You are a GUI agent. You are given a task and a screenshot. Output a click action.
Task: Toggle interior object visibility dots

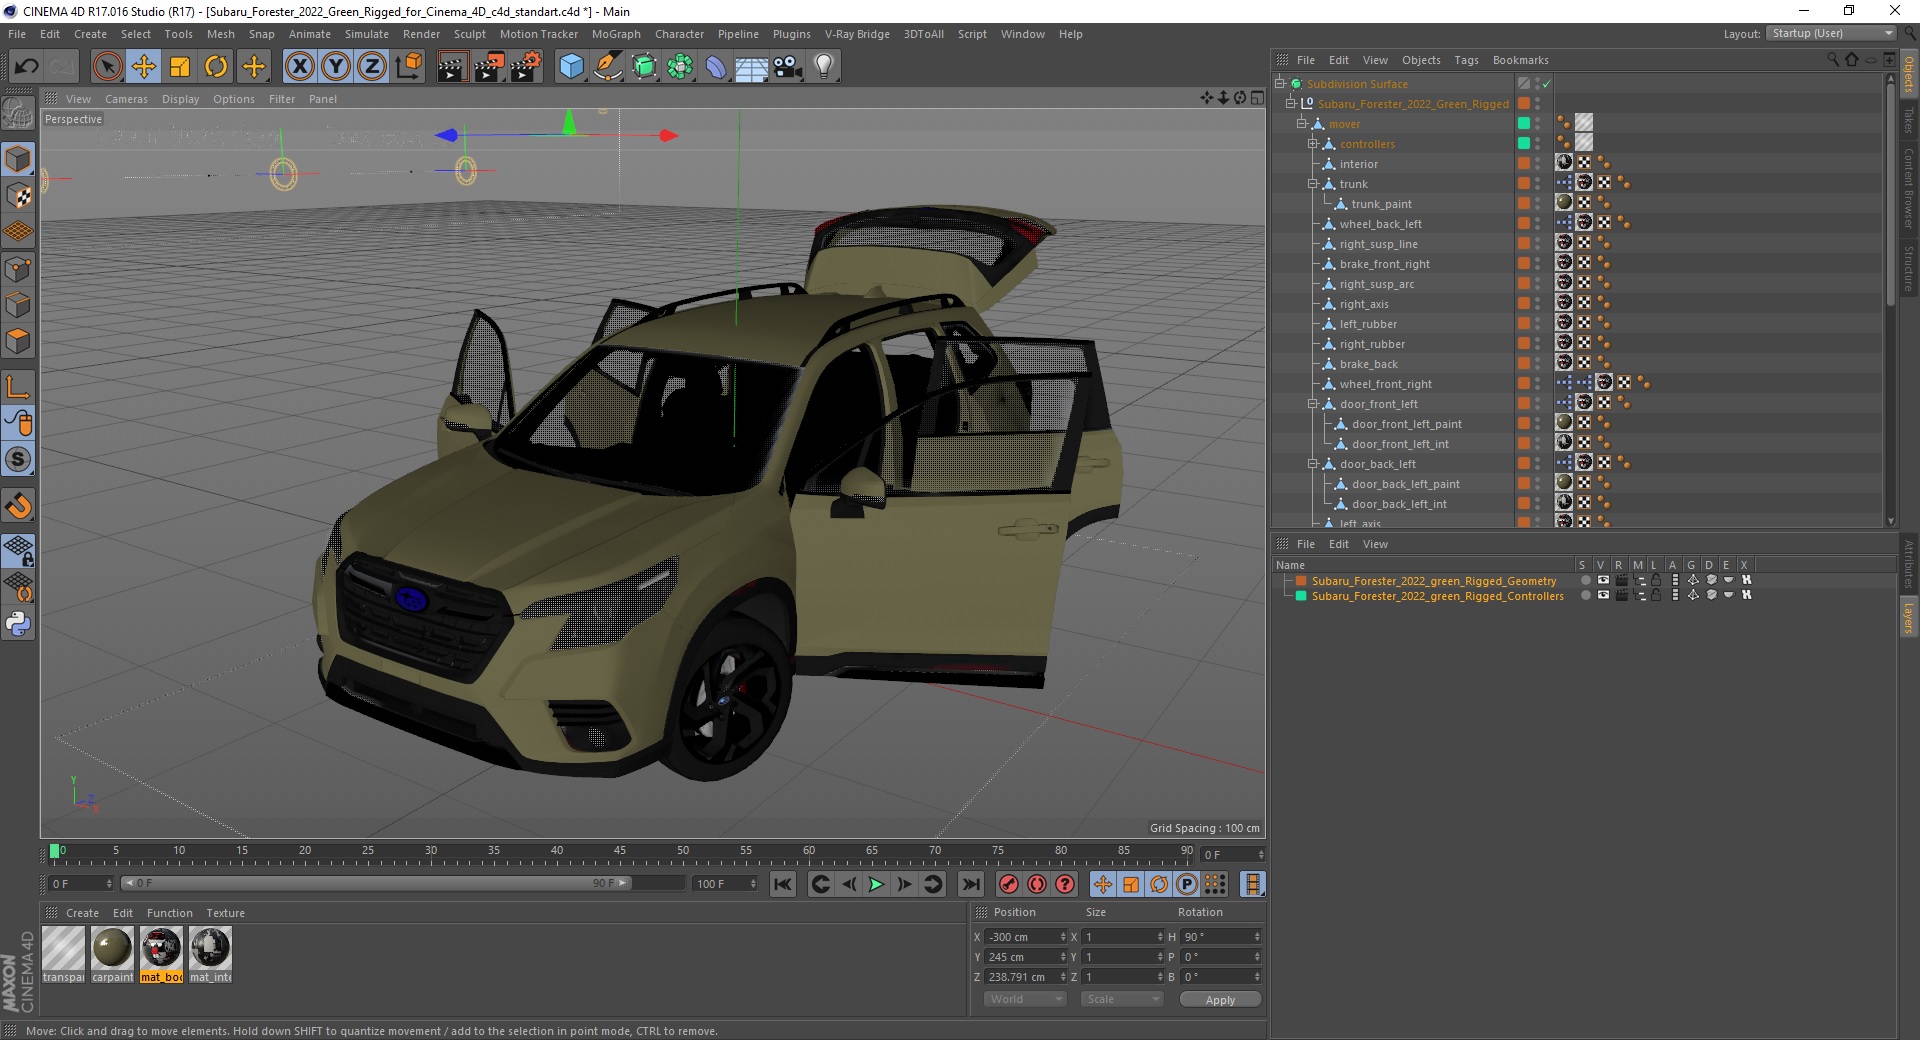[x=1538, y=164]
